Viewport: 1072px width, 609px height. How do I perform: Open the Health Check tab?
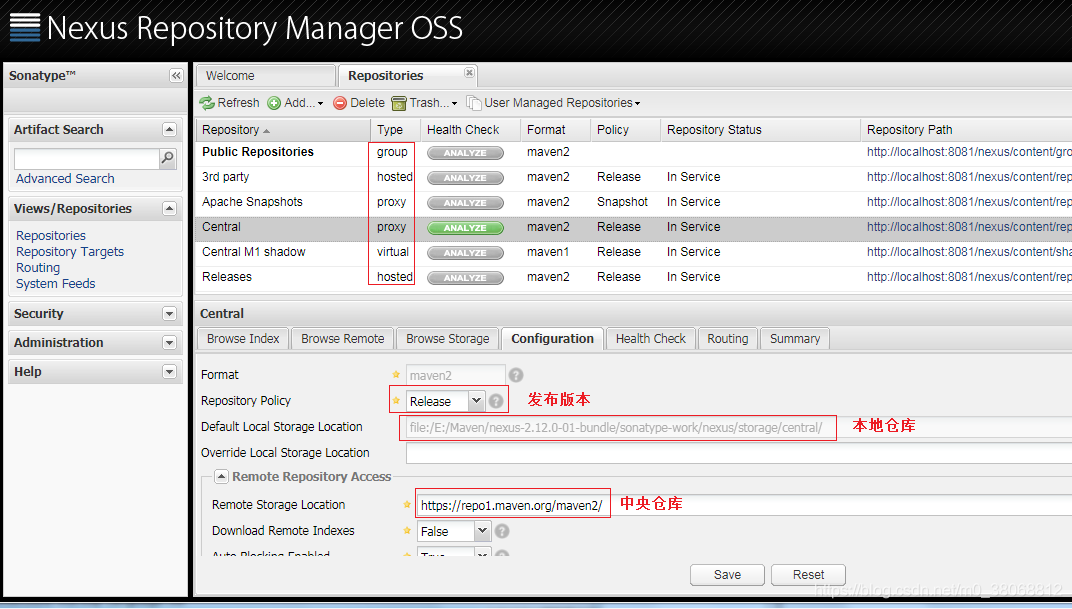tap(651, 338)
